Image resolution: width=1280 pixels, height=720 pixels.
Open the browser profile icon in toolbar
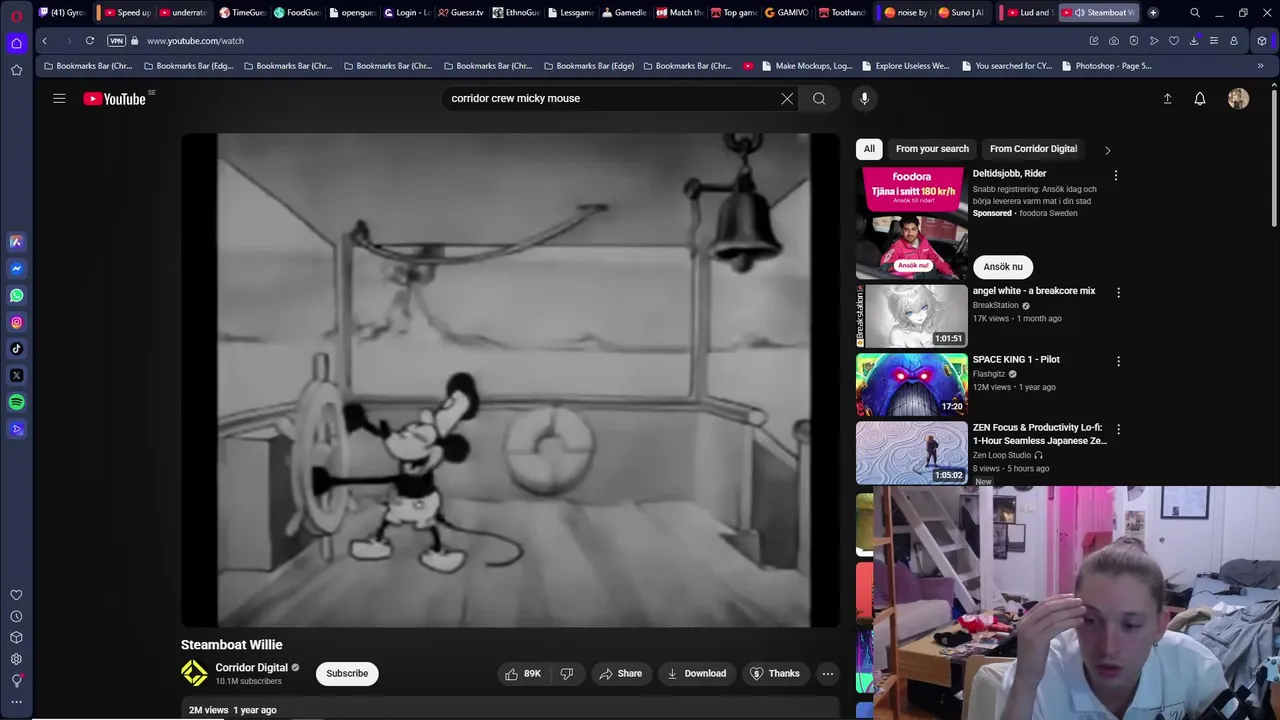[1234, 41]
